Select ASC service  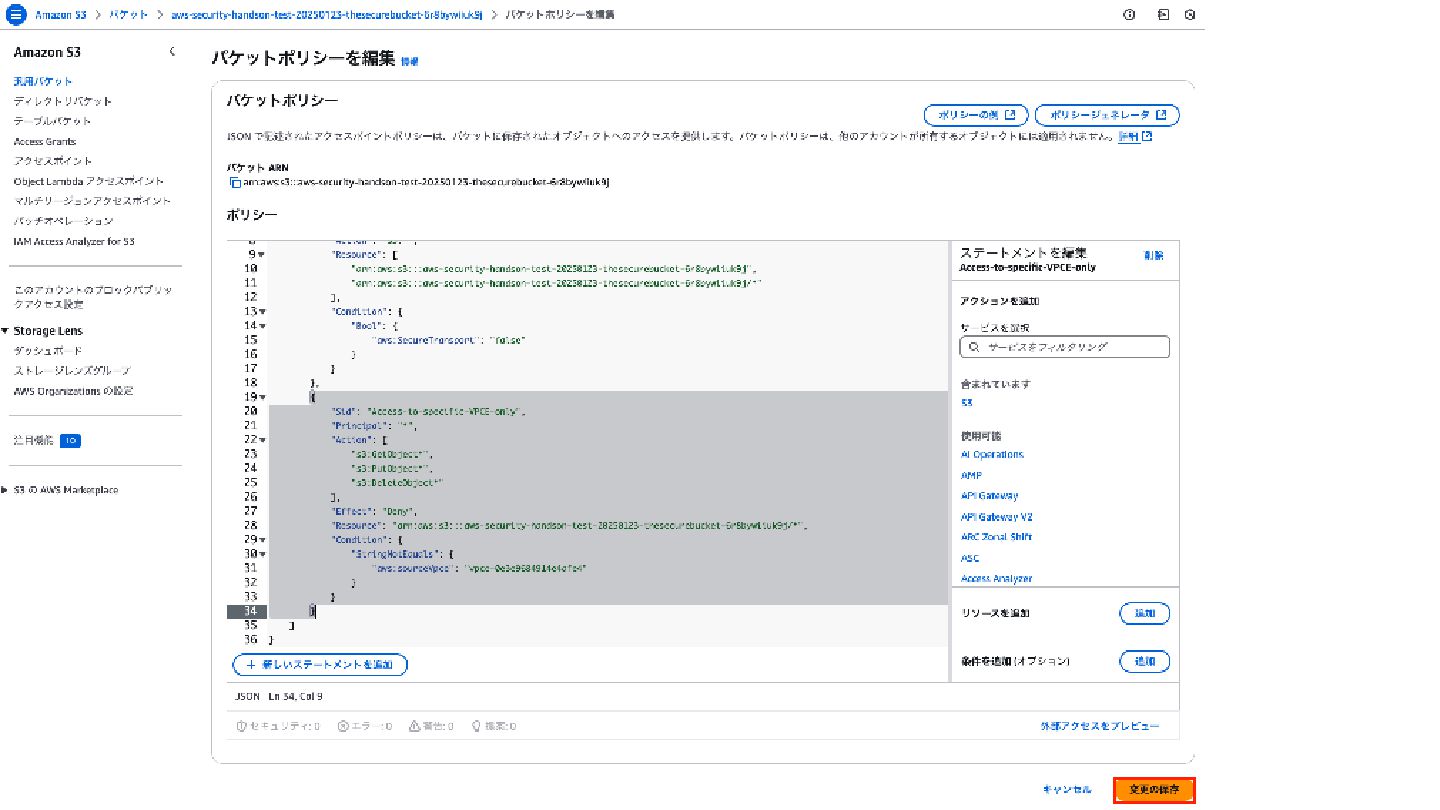pos(970,558)
